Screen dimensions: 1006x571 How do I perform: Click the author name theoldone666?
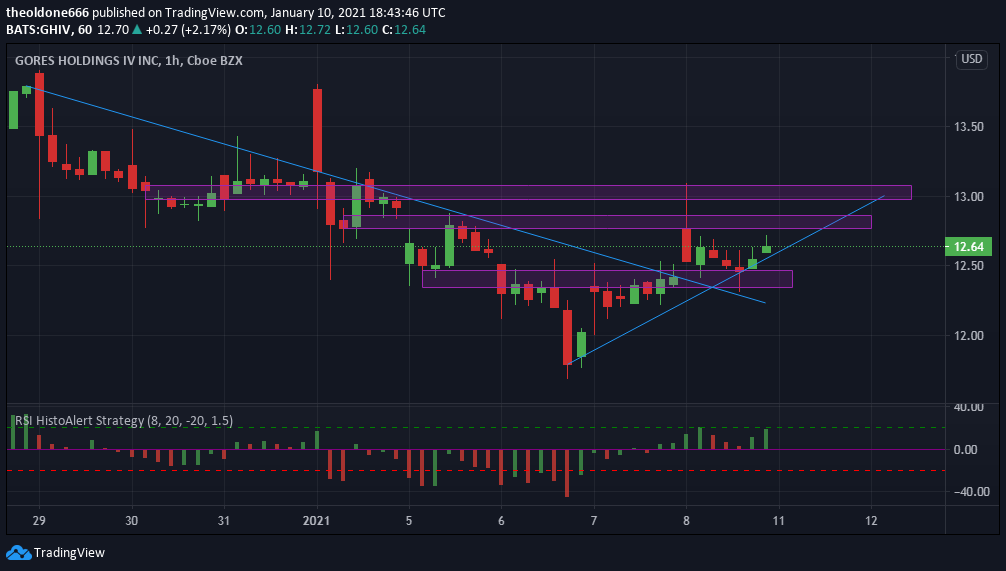47,12
